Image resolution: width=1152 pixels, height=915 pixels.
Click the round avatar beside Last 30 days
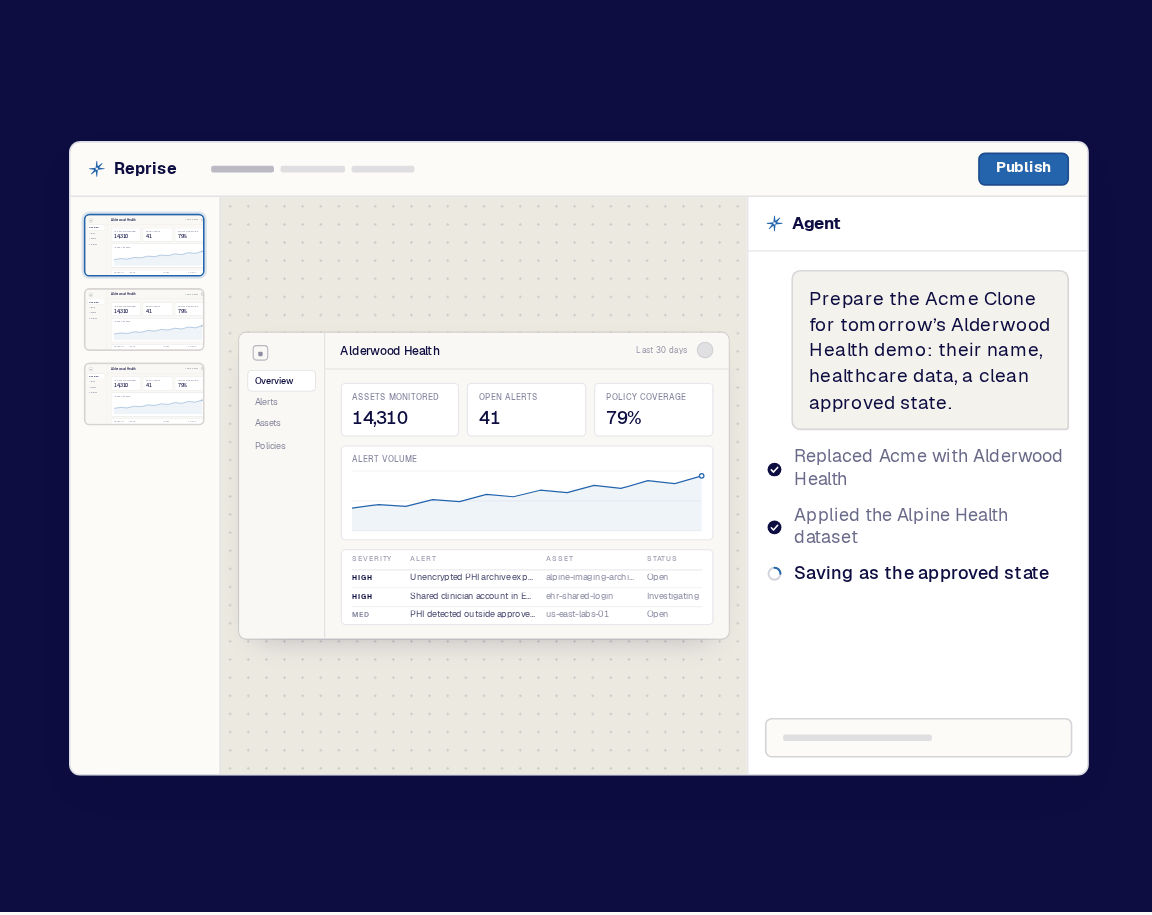705,350
